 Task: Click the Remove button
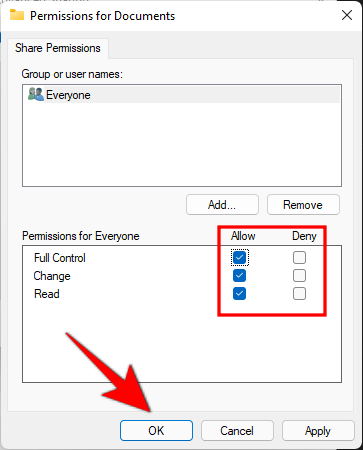[303, 204]
